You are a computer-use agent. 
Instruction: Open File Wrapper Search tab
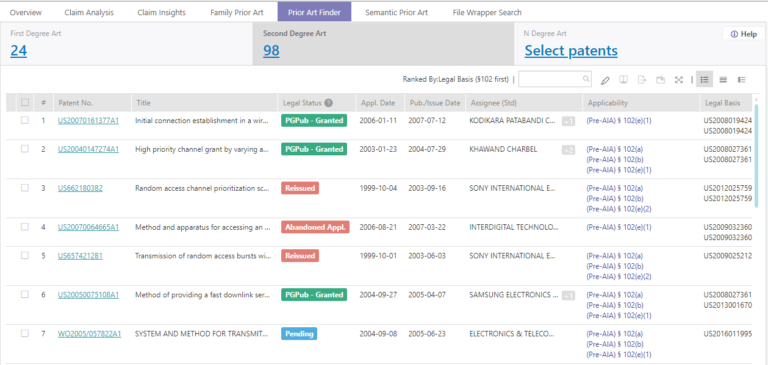487,12
